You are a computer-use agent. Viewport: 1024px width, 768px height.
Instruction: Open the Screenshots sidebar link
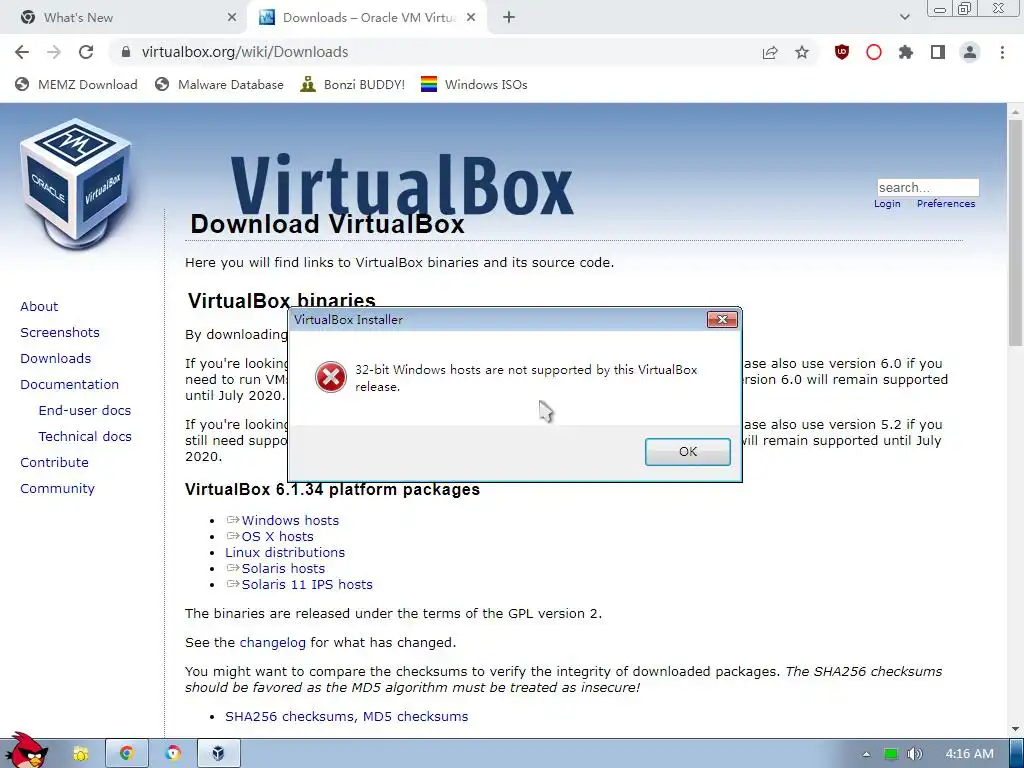pos(60,332)
